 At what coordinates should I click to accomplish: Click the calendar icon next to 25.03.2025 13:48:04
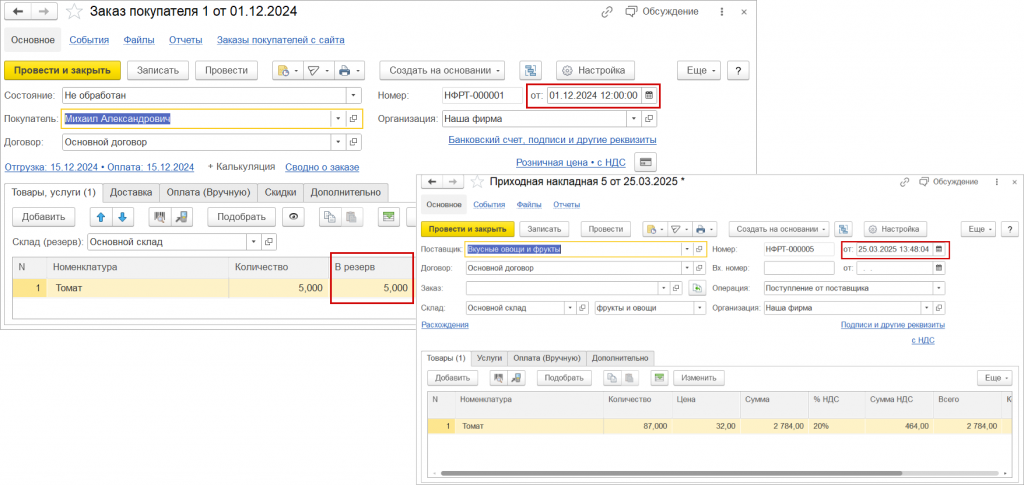click(939, 249)
